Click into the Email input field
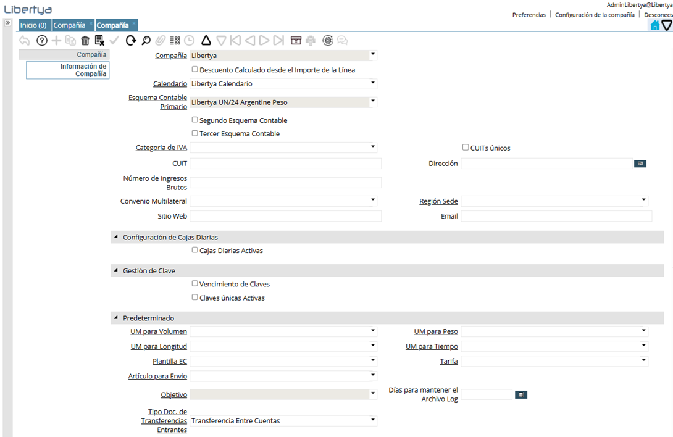Screen dimensions: 673x437 pos(557,216)
